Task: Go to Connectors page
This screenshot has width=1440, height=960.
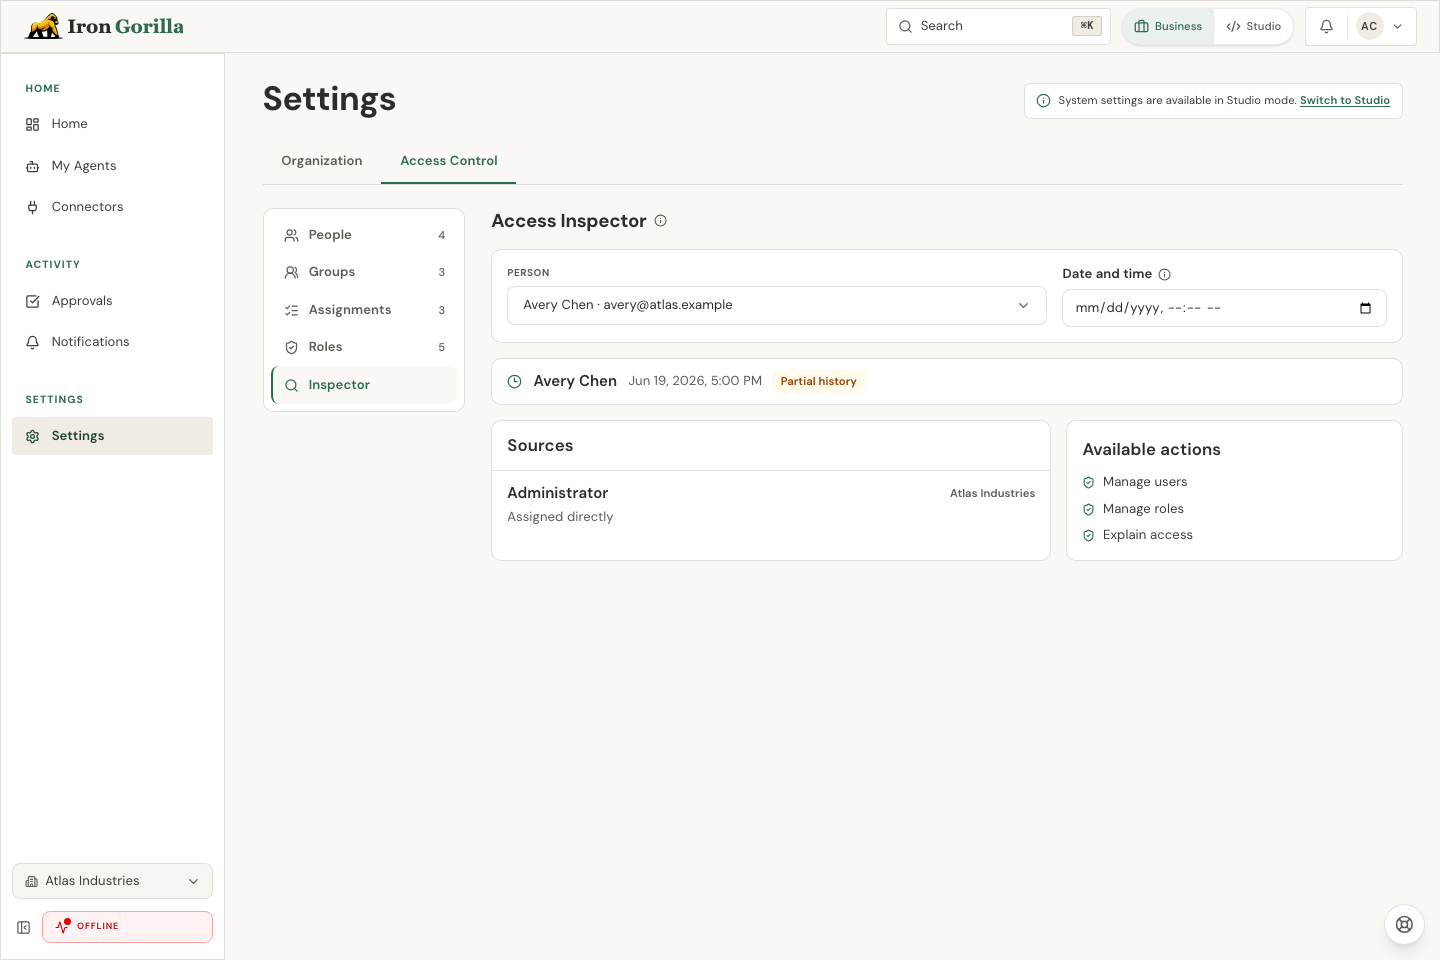Action: tap(112, 207)
